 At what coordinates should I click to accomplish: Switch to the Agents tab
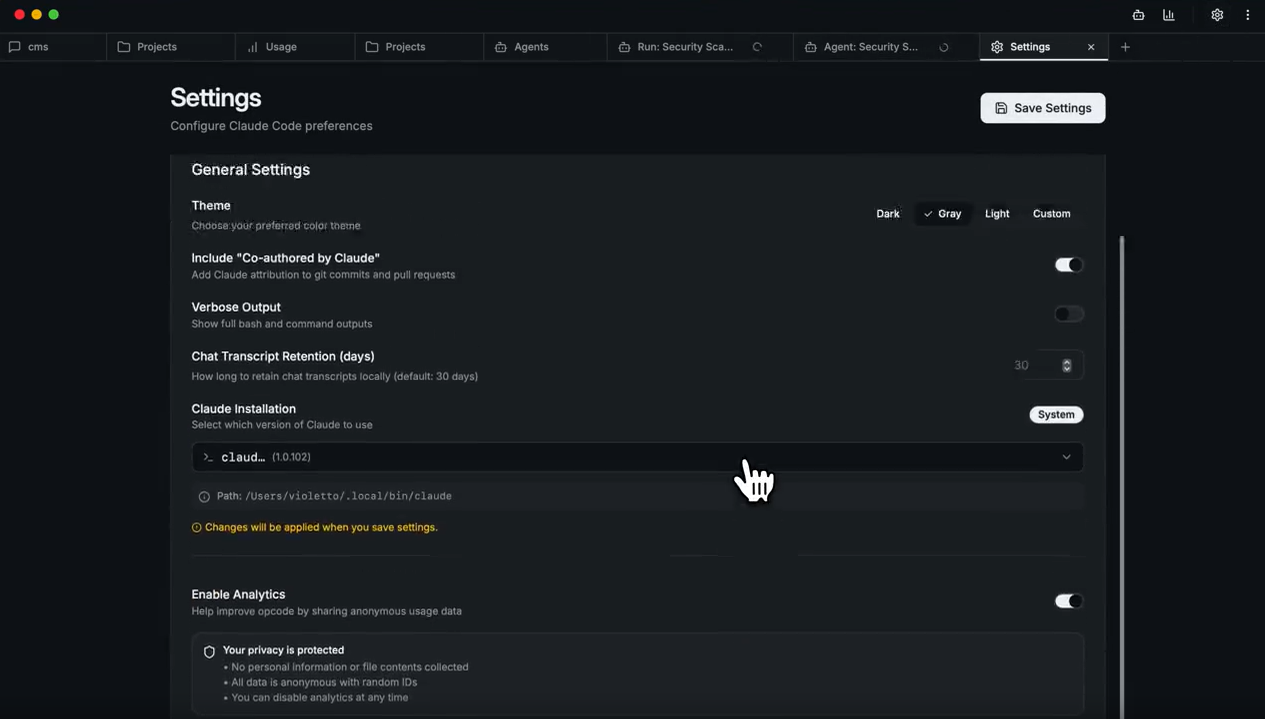coord(545,47)
